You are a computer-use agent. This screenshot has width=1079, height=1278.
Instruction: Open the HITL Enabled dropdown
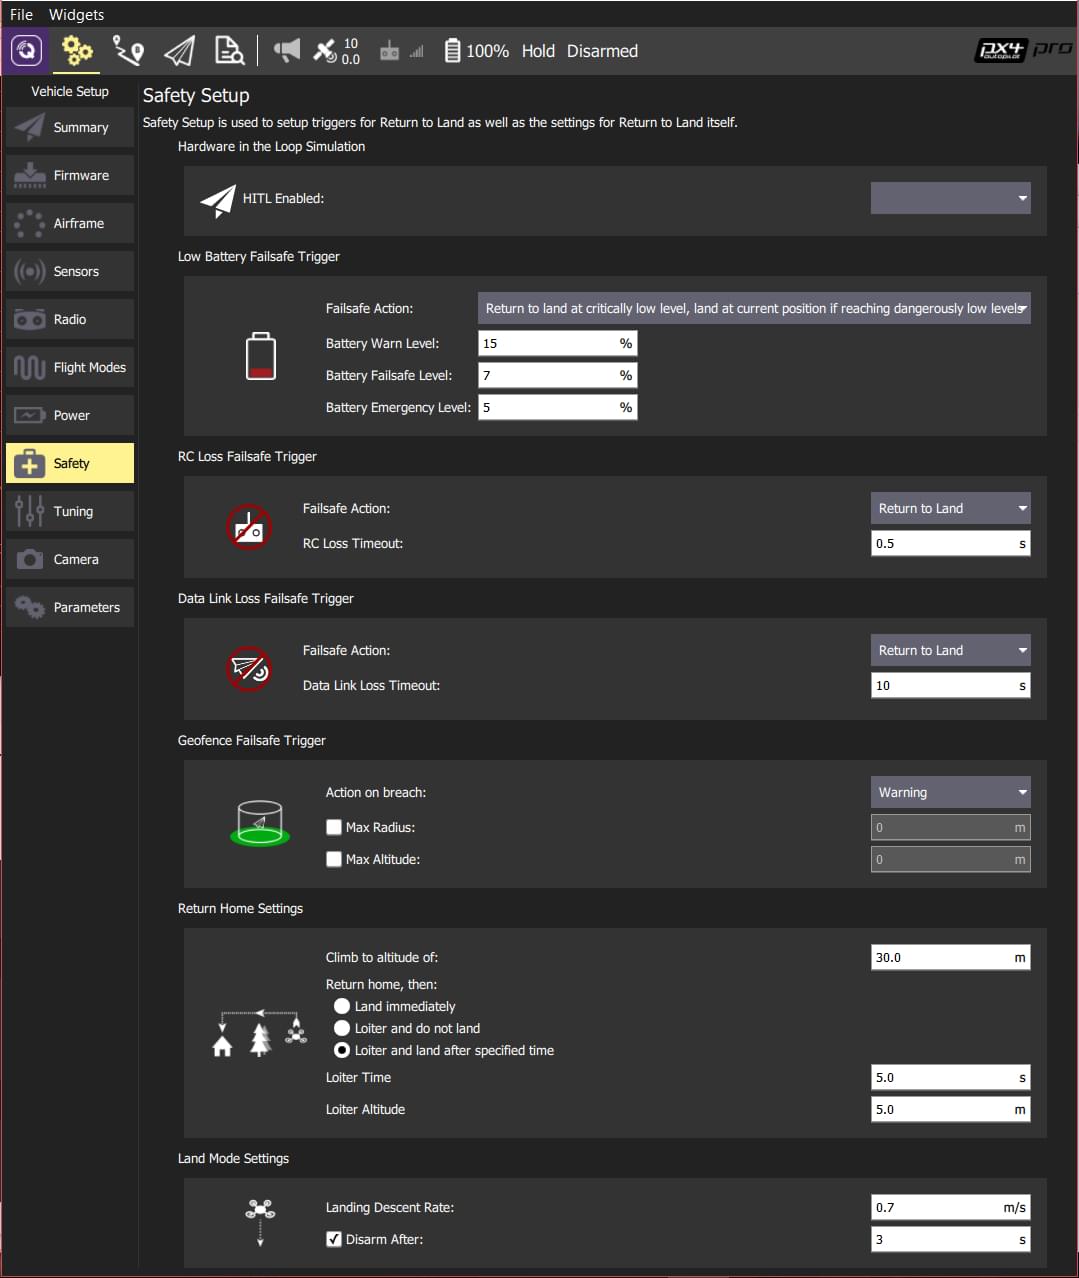pos(950,198)
